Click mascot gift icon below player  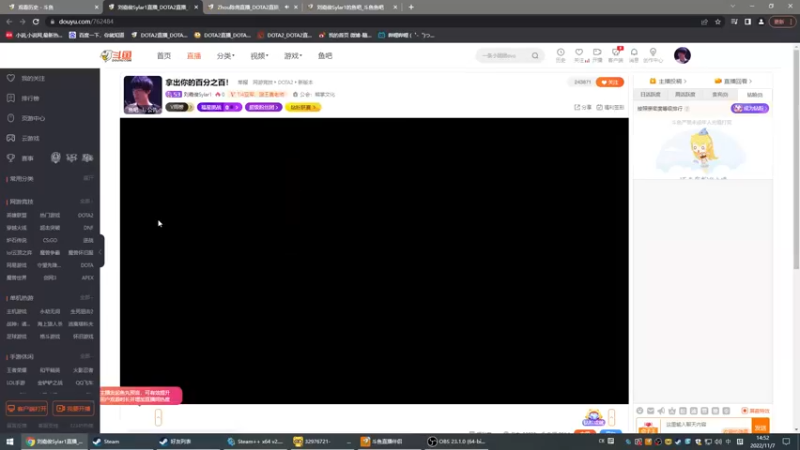593,417
